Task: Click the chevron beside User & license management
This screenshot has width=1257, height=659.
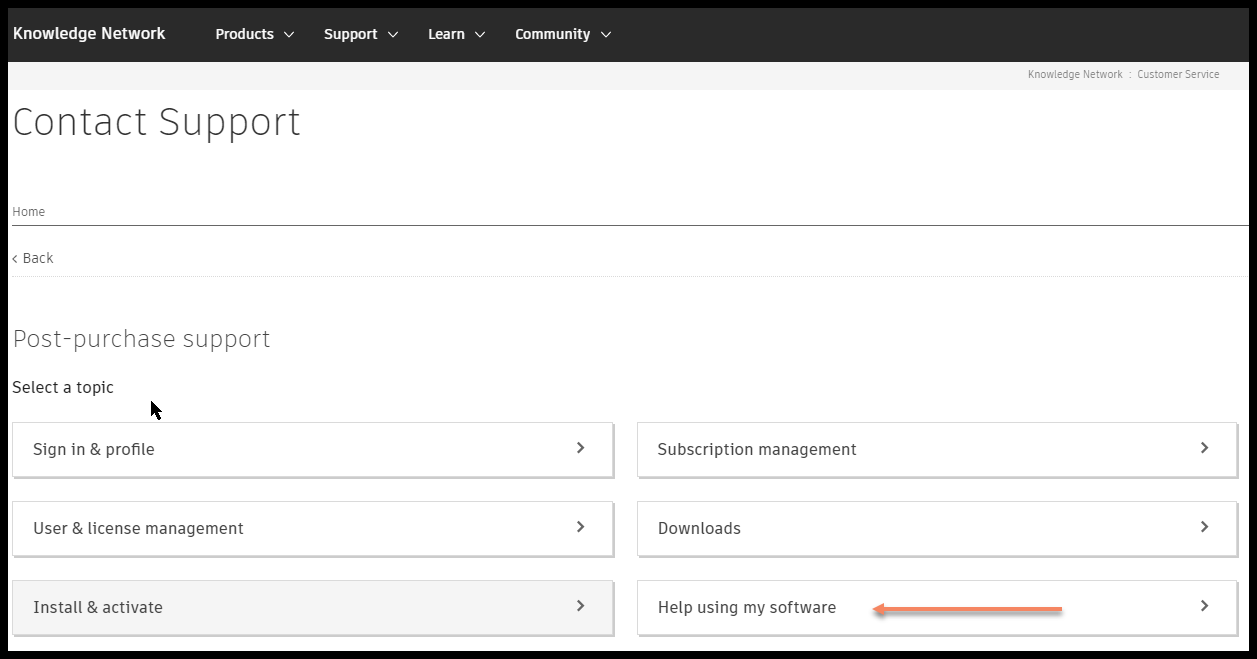Action: coord(580,528)
